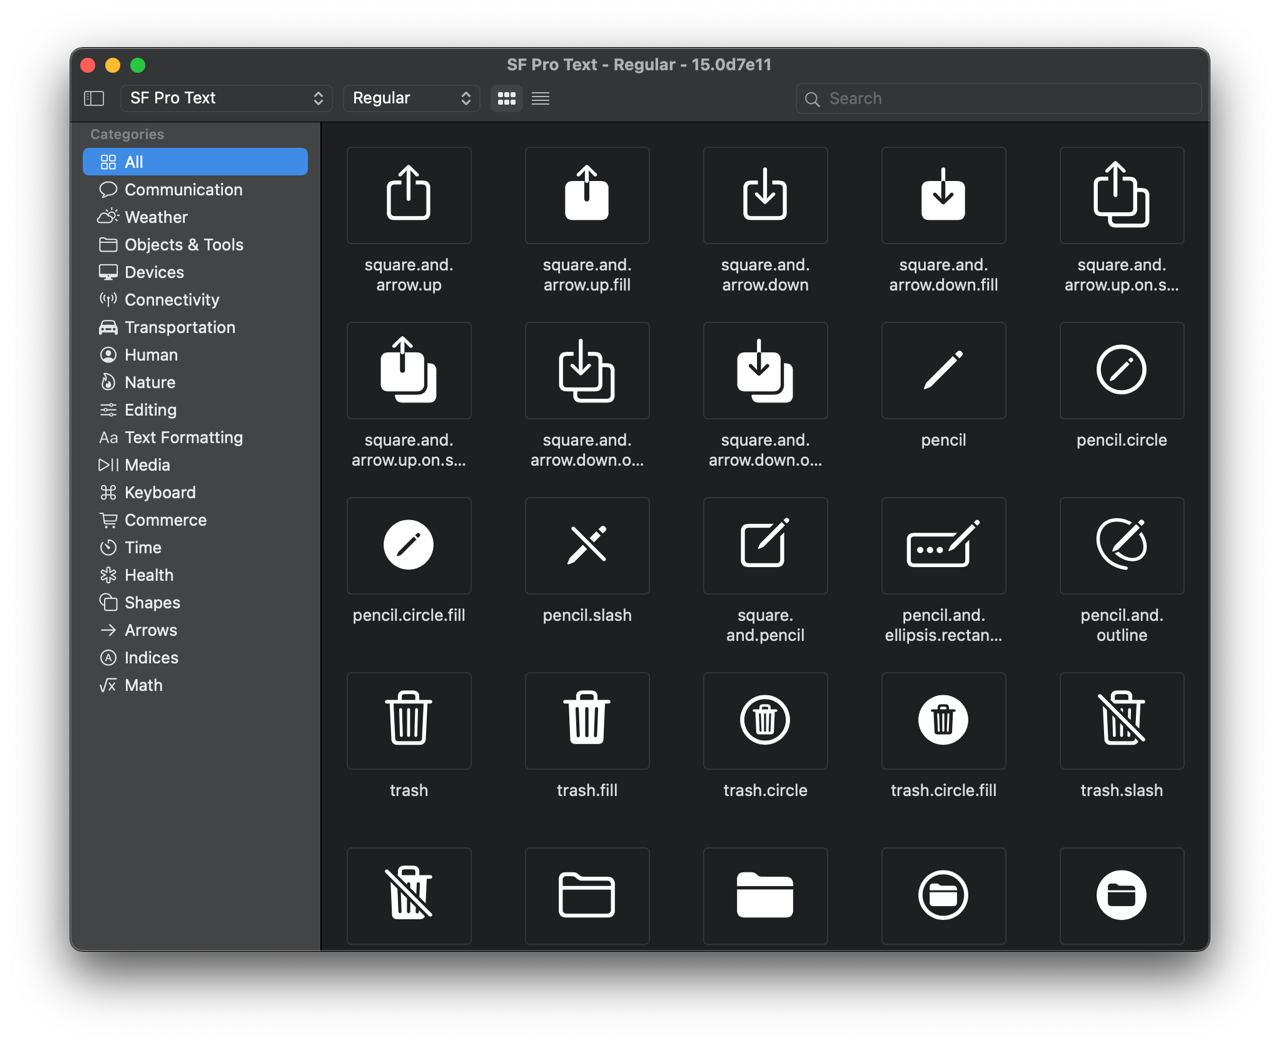Toggle the sidebar visibility button
Viewport: 1280px width, 1044px height.
94,98
